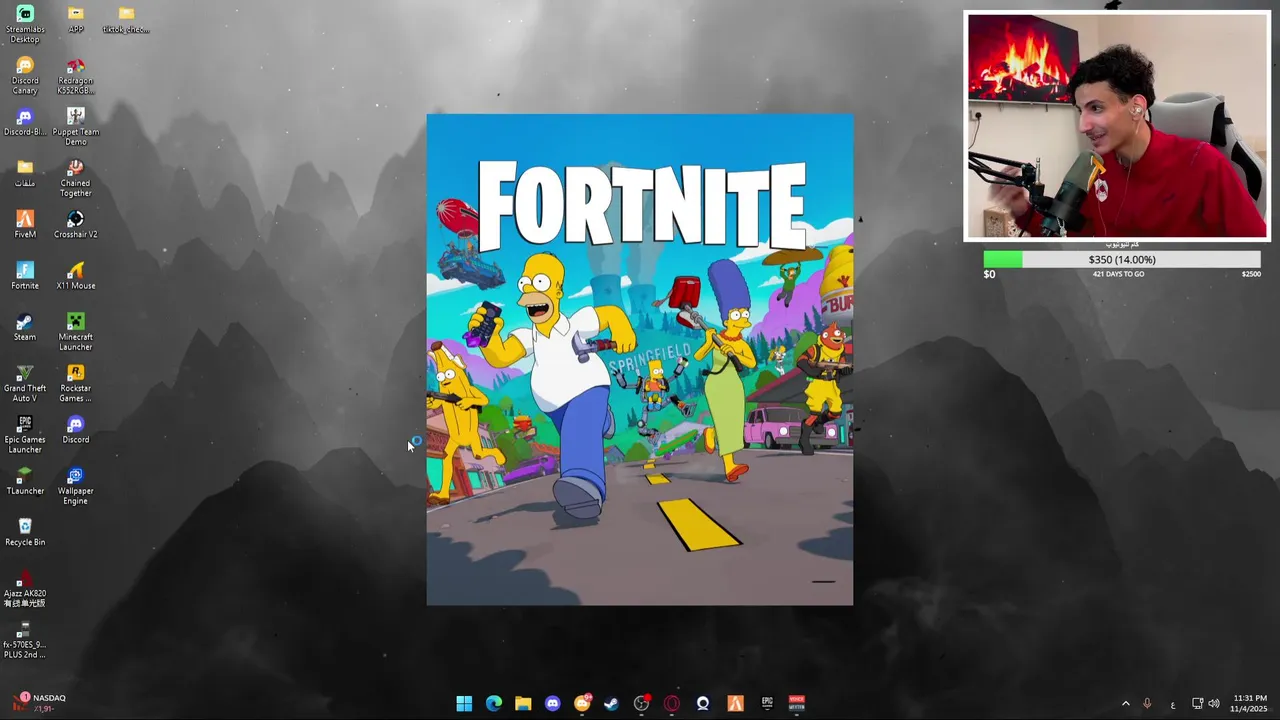Open the ملفات folder on desktop
The image size is (1280, 720).
[25, 173]
